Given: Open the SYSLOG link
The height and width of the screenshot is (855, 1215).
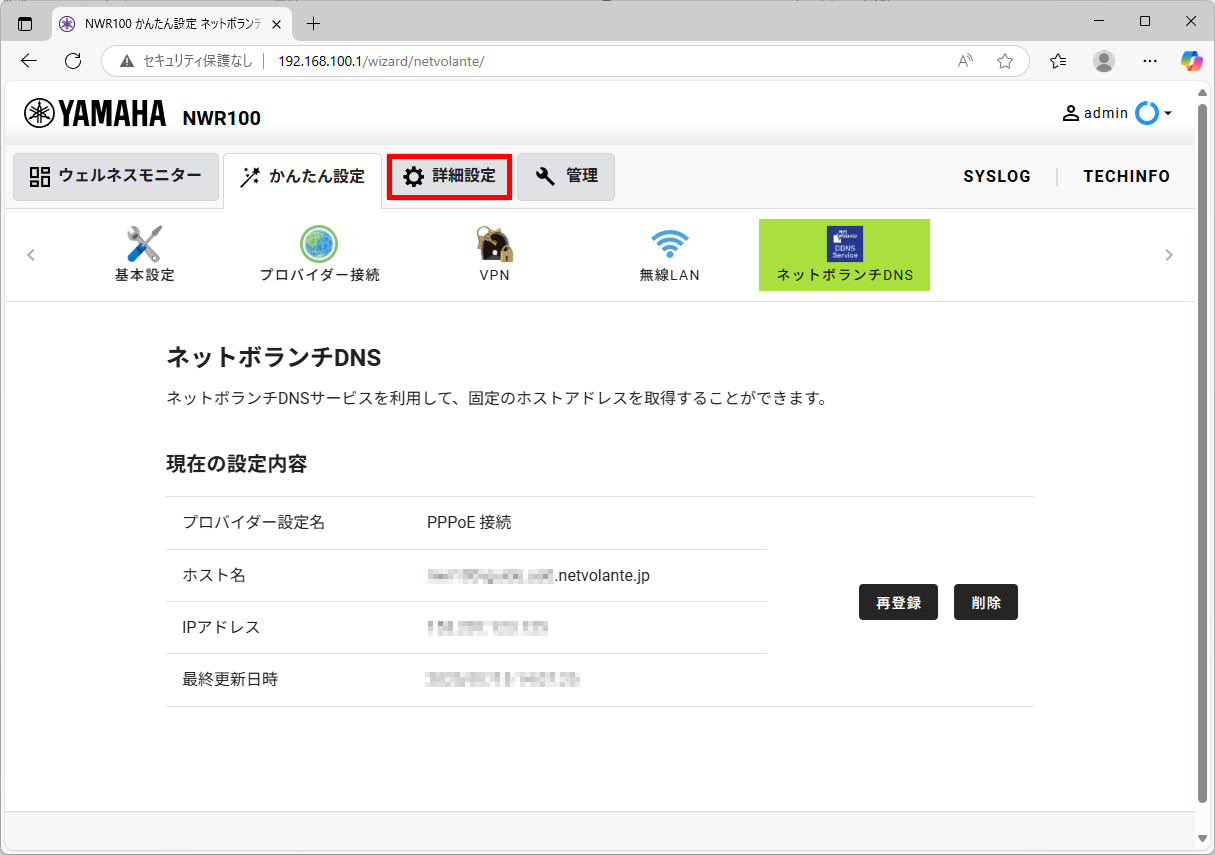Looking at the screenshot, I should pyautogui.click(x=997, y=176).
